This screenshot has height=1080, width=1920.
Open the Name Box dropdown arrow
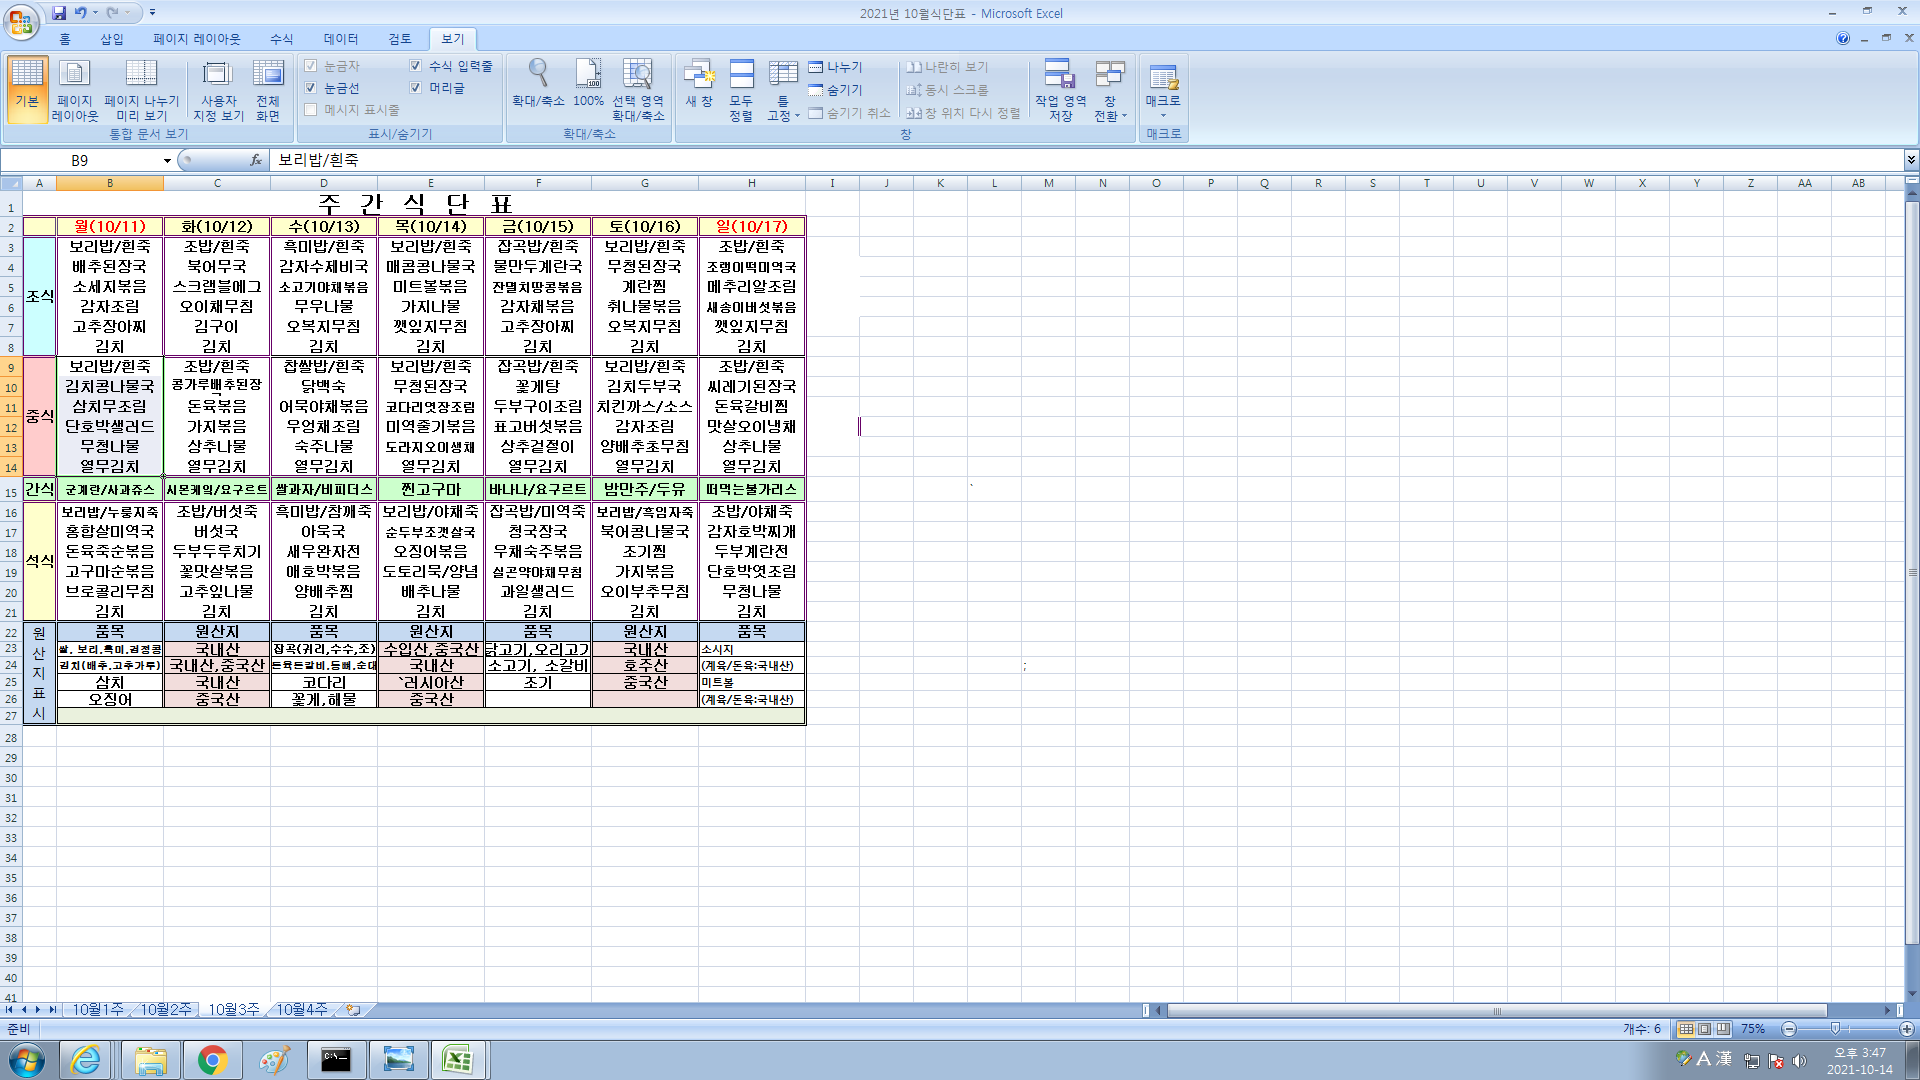167,160
